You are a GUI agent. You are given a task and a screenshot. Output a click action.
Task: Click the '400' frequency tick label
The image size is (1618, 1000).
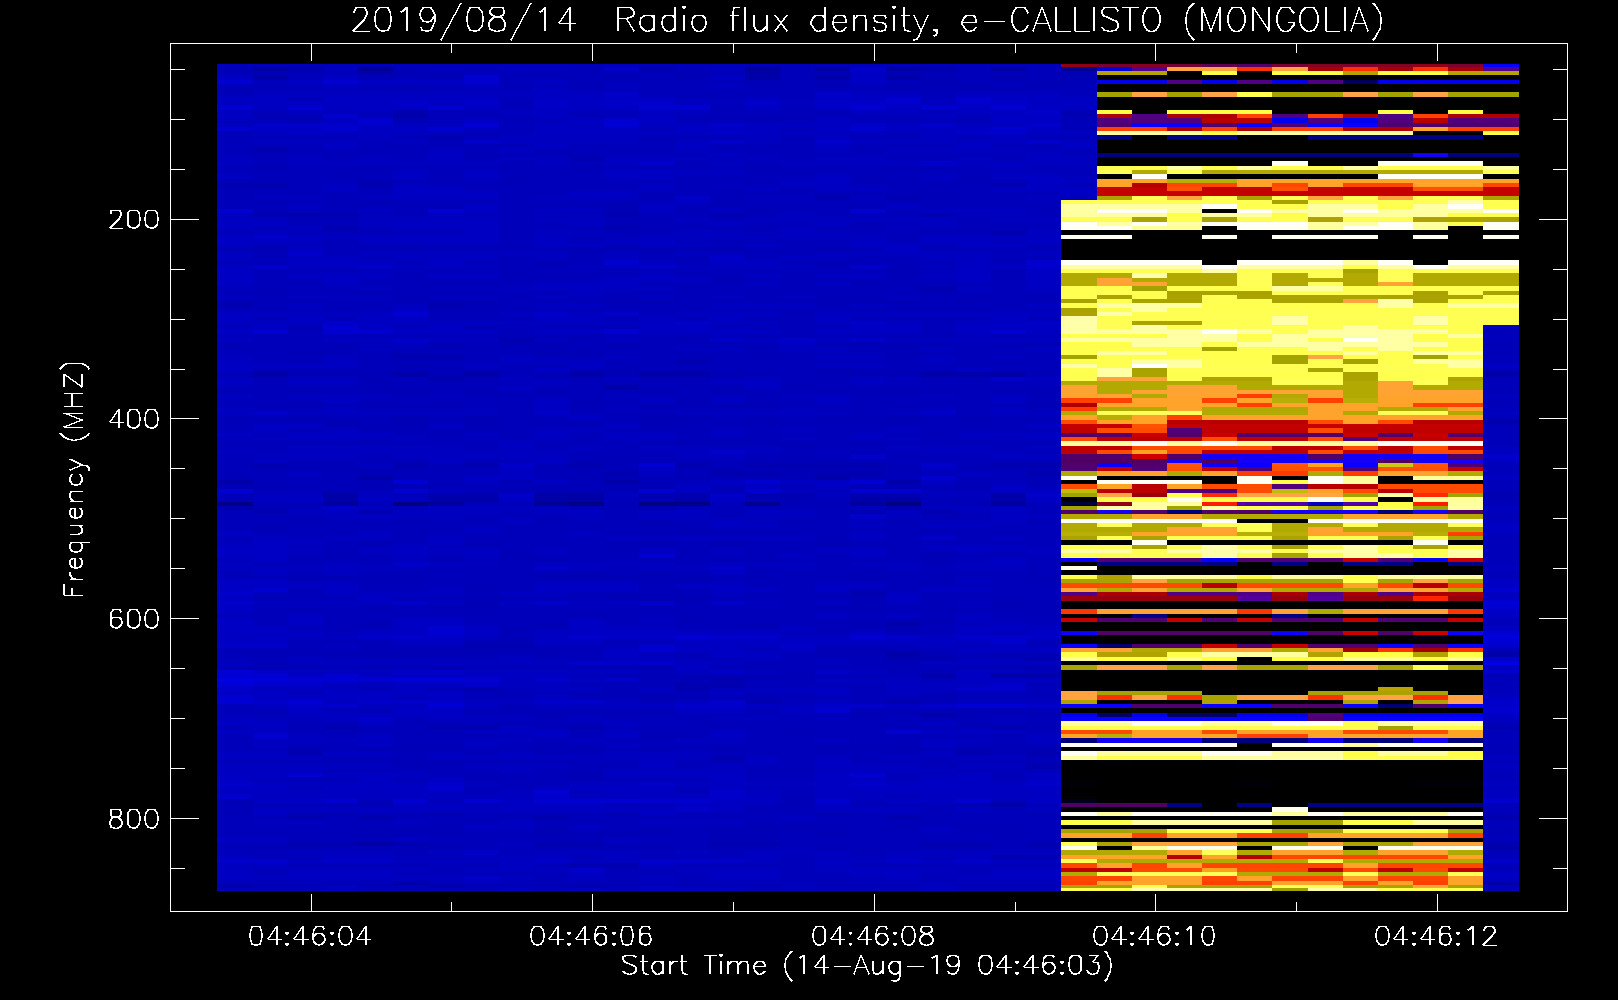pyautogui.click(x=134, y=419)
